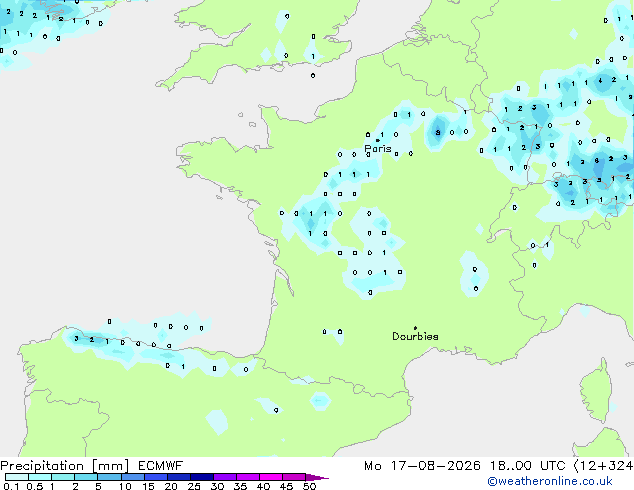634x490 pixels.
Task: Click the purple arrow at the legend's end
Action: pyautogui.click(x=317, y=477)
